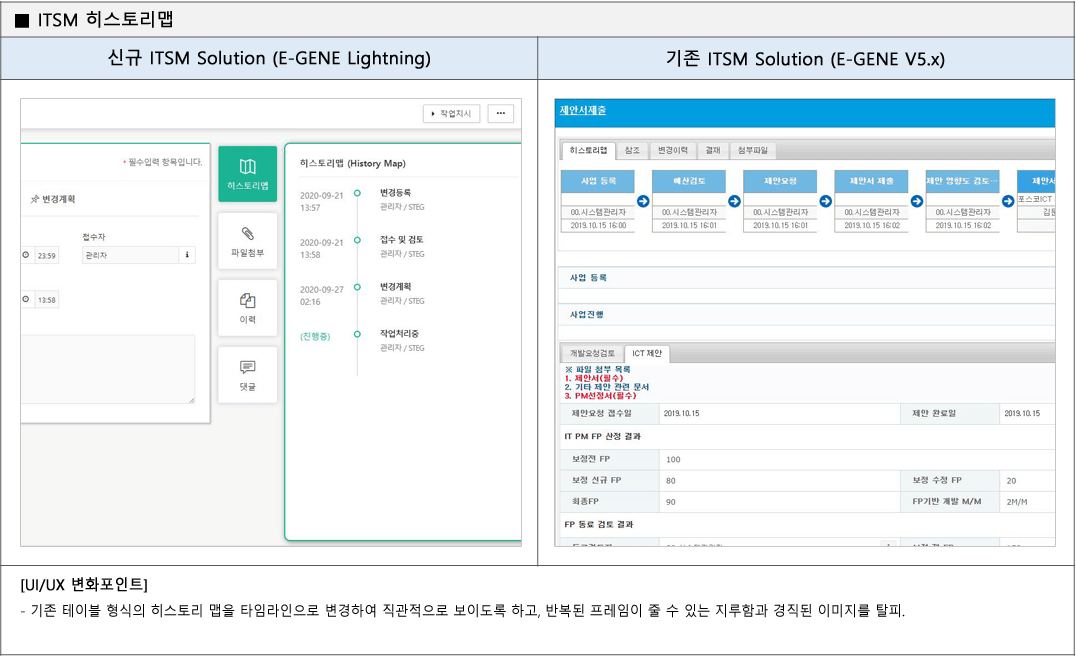Click the arrow after 제안요청 step

click(825, 201)
